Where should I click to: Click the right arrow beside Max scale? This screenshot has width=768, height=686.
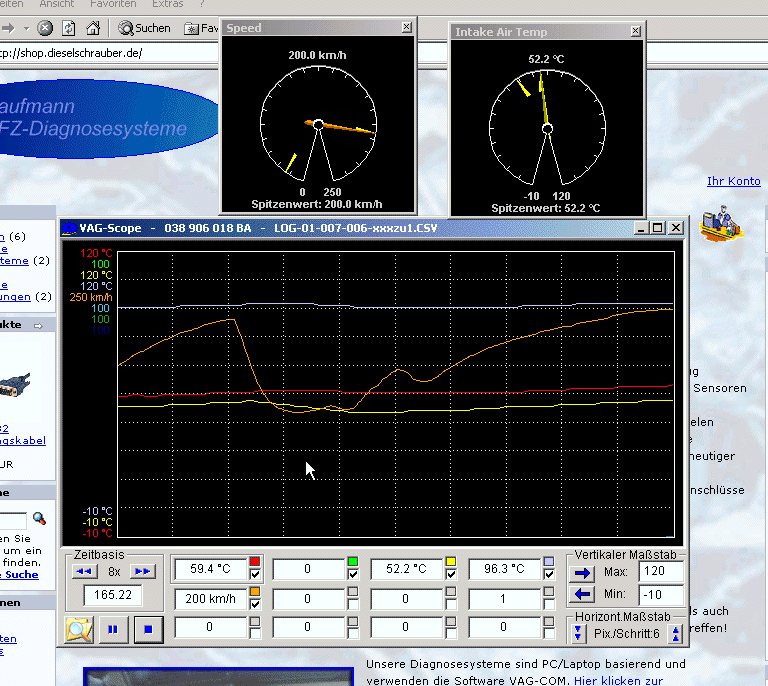click(x=582, y=573)
